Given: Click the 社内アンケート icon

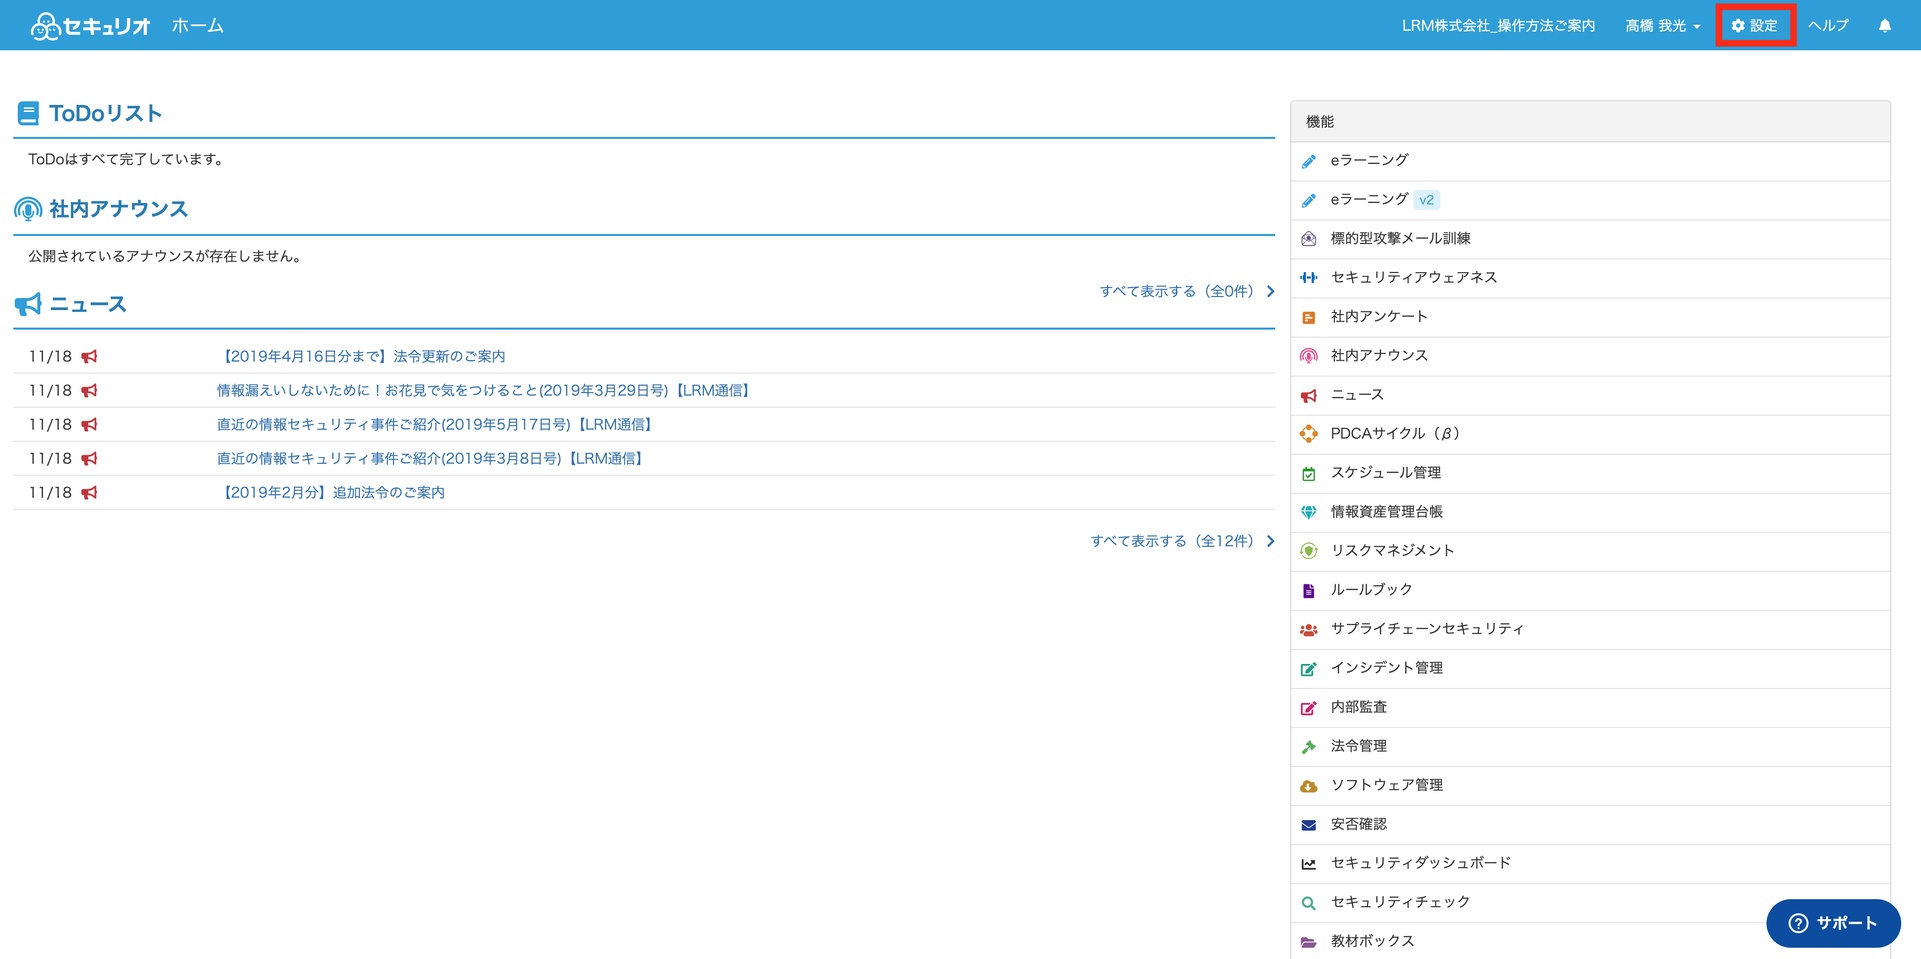Looking at the screenshot, I should (1308, 317).
